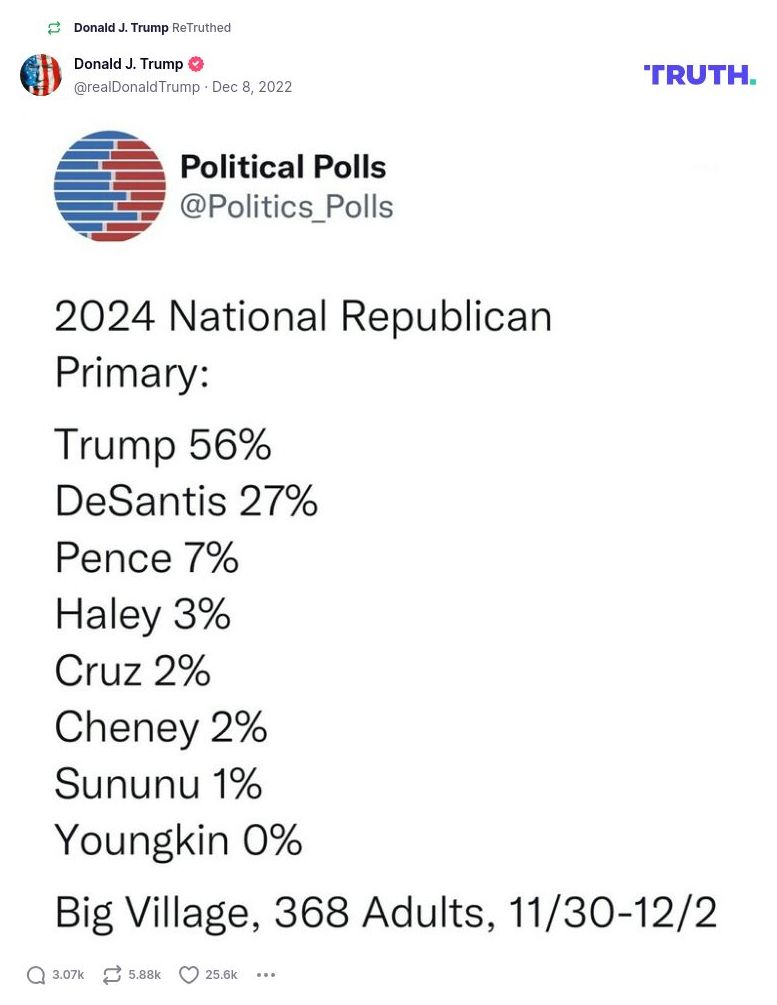Screen dimensions: 777x1005
Task: Click the Political Polls account name
Action: coord(283,167)
